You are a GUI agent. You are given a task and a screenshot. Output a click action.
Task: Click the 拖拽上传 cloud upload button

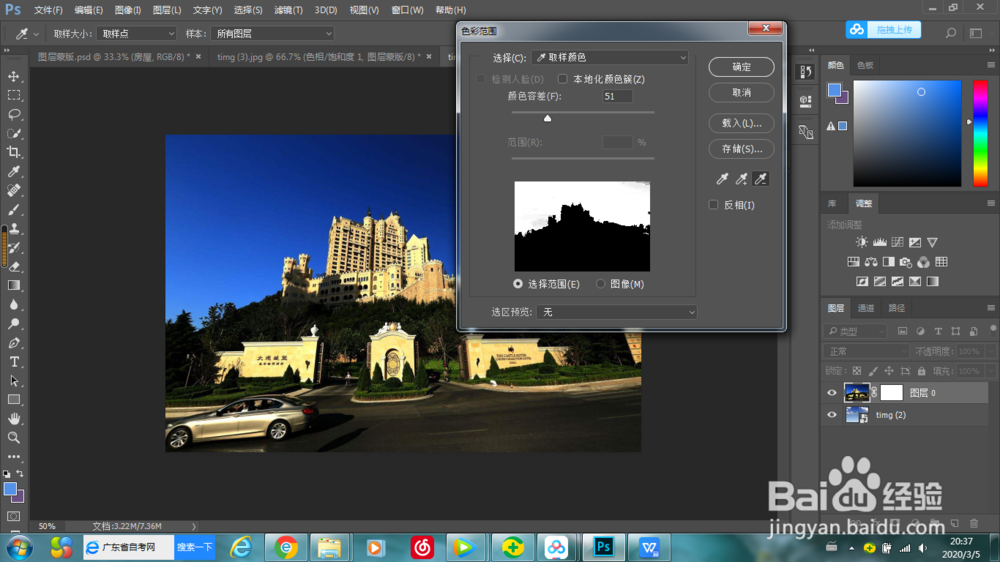coord(883,30)
